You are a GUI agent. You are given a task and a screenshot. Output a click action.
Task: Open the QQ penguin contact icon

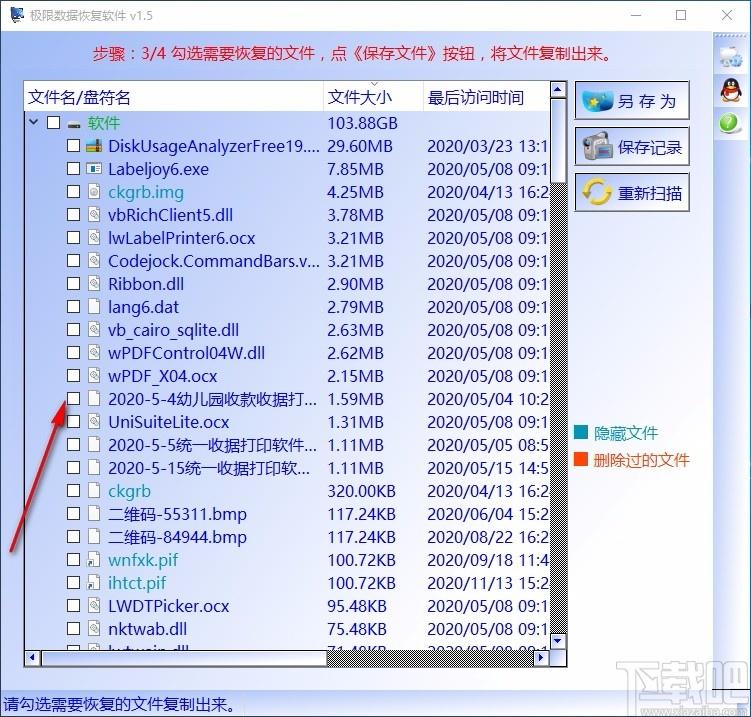pyautogui.click(x=731, y=90)
